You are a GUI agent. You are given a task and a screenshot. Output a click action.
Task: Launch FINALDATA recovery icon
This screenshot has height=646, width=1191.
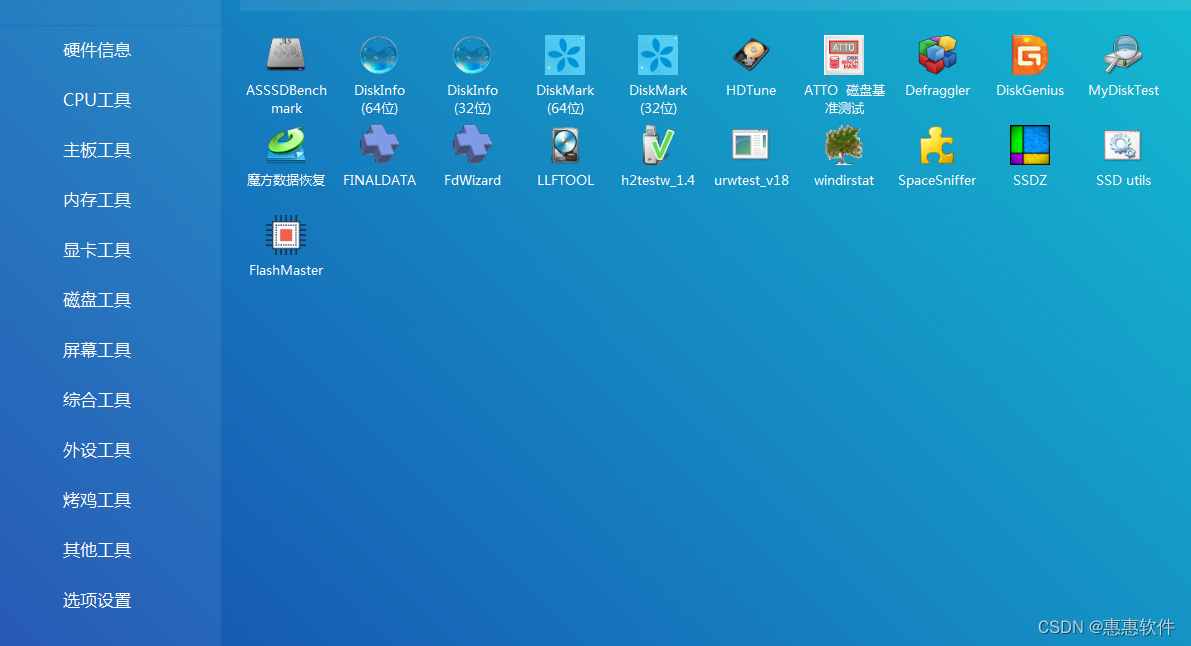pyautogui.click(x=379, y=145)
